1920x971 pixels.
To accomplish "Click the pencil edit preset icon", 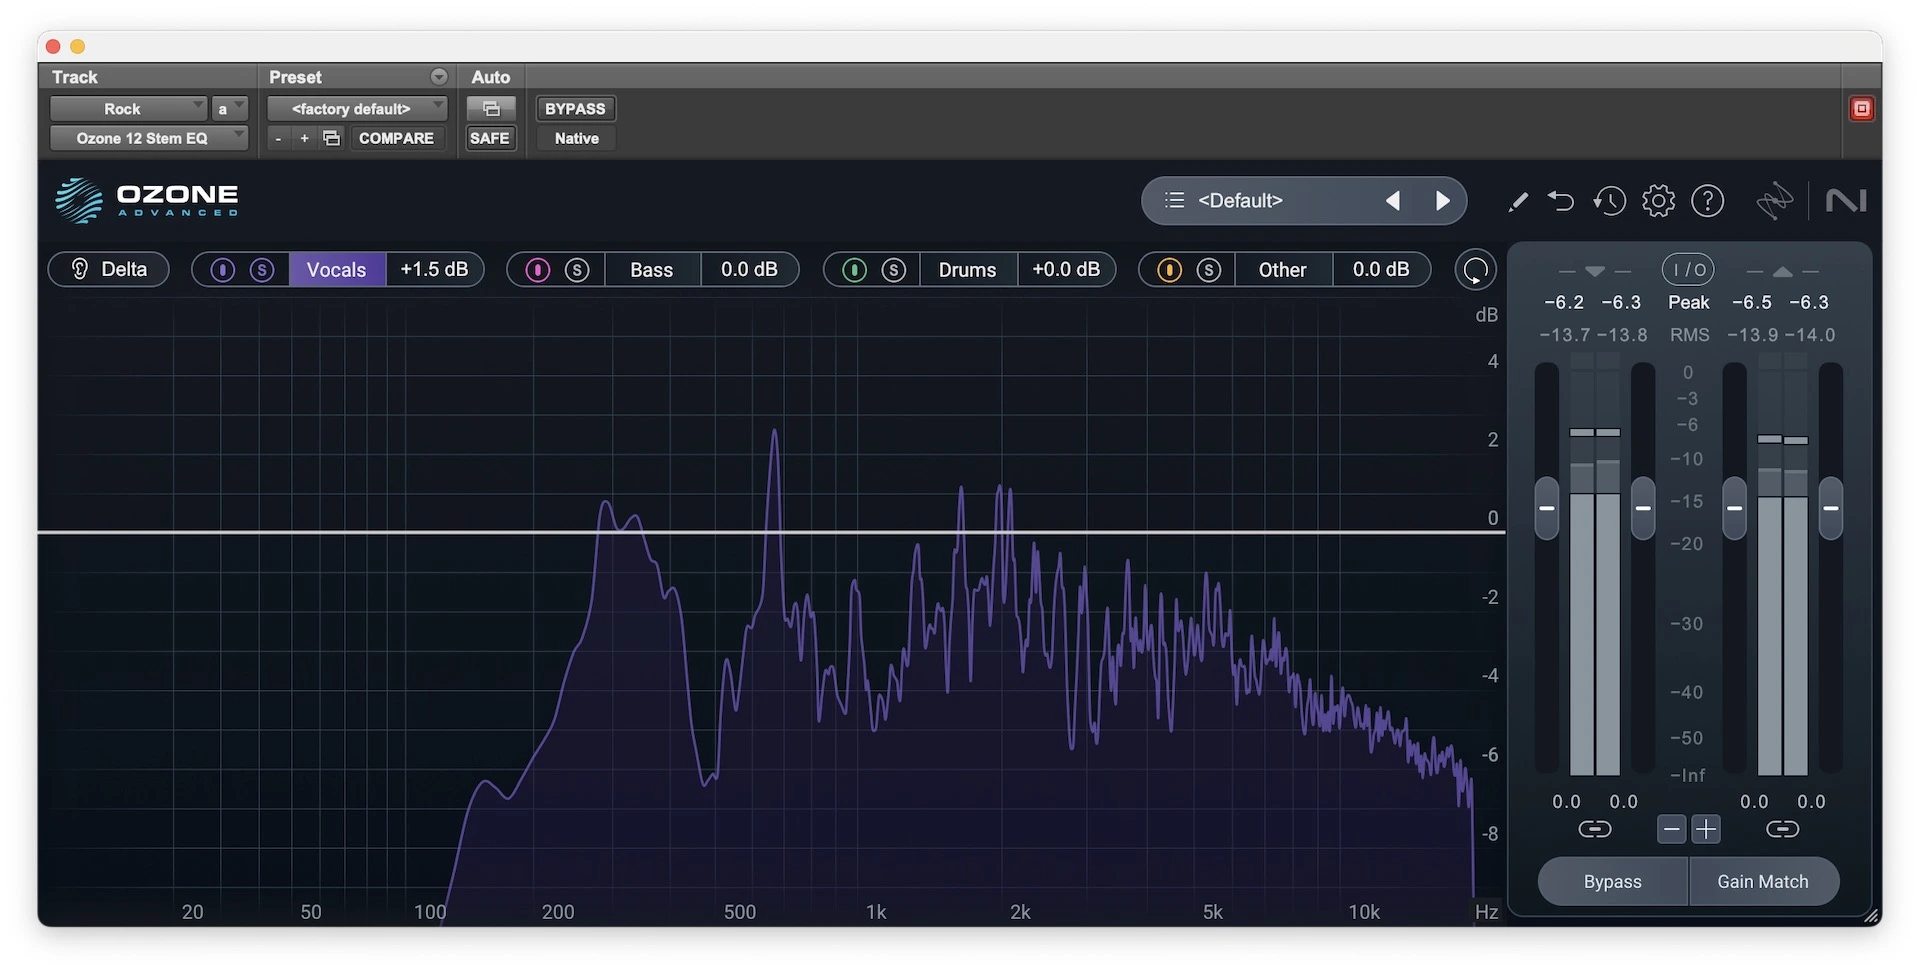I will [1517, 202].
